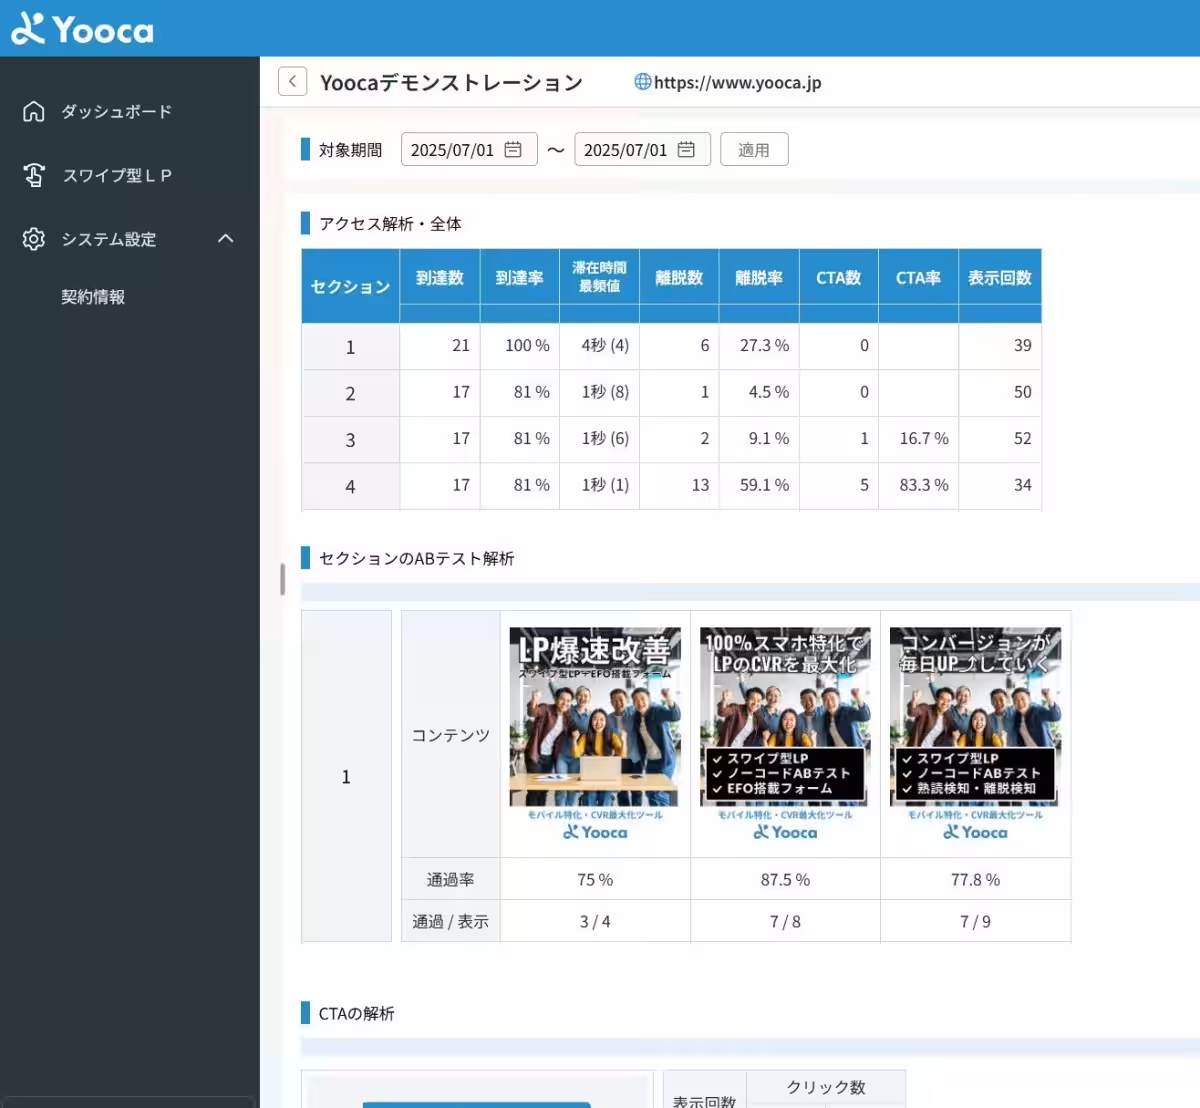Click the Yooca logo in header
The width and height of the screenshot is (1200, 1108).
click(x=82, y=29)
